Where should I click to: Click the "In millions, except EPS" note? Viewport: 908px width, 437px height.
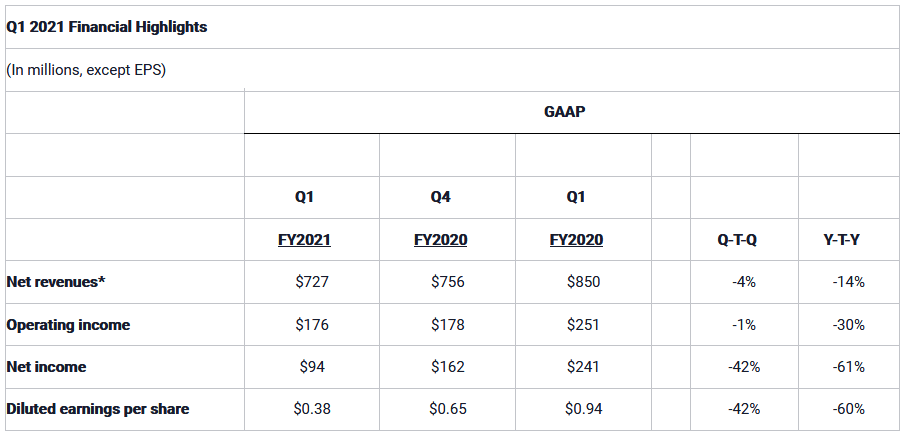86,70
